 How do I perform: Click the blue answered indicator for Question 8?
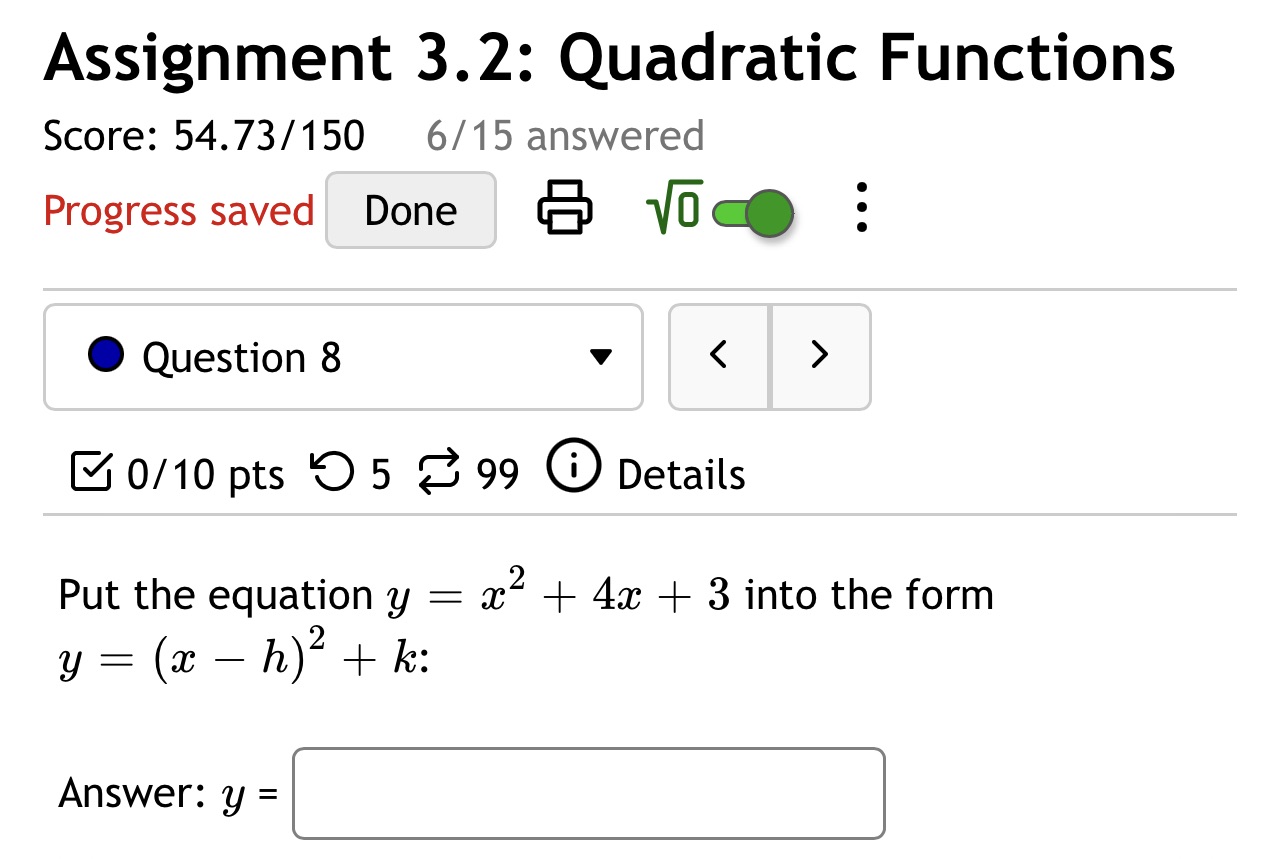(104, 355)
